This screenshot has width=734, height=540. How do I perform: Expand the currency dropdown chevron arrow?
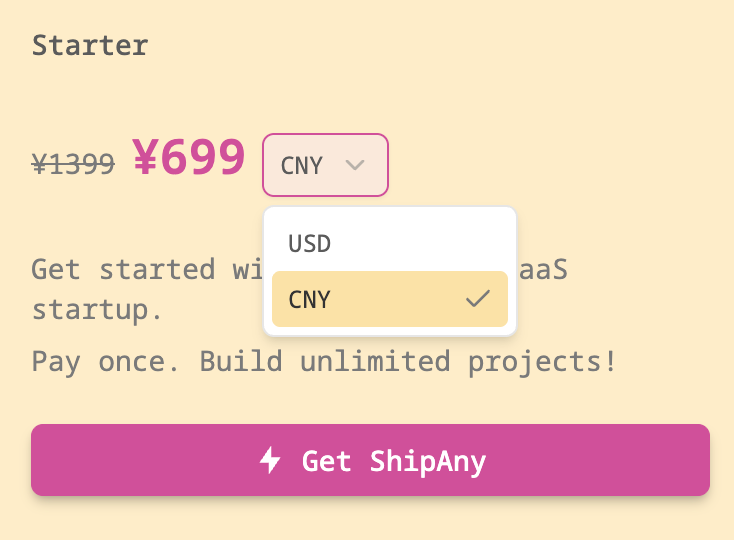point(354,164)
